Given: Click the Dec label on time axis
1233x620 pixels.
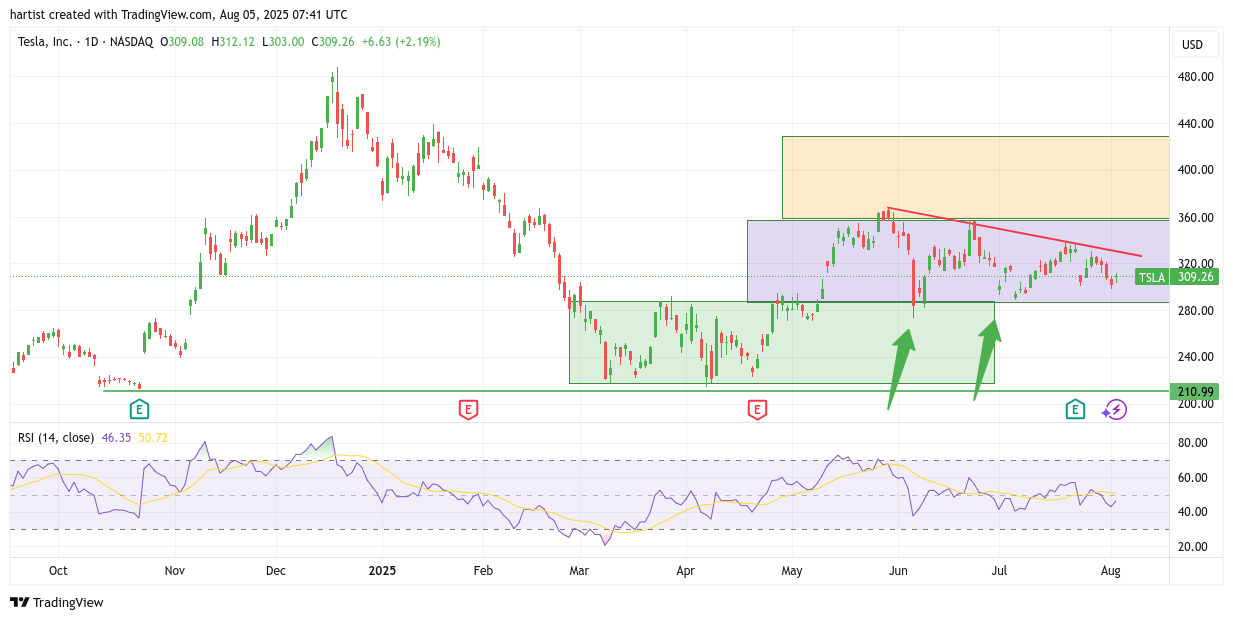Looking at the screenshot, I should point(276,571).
